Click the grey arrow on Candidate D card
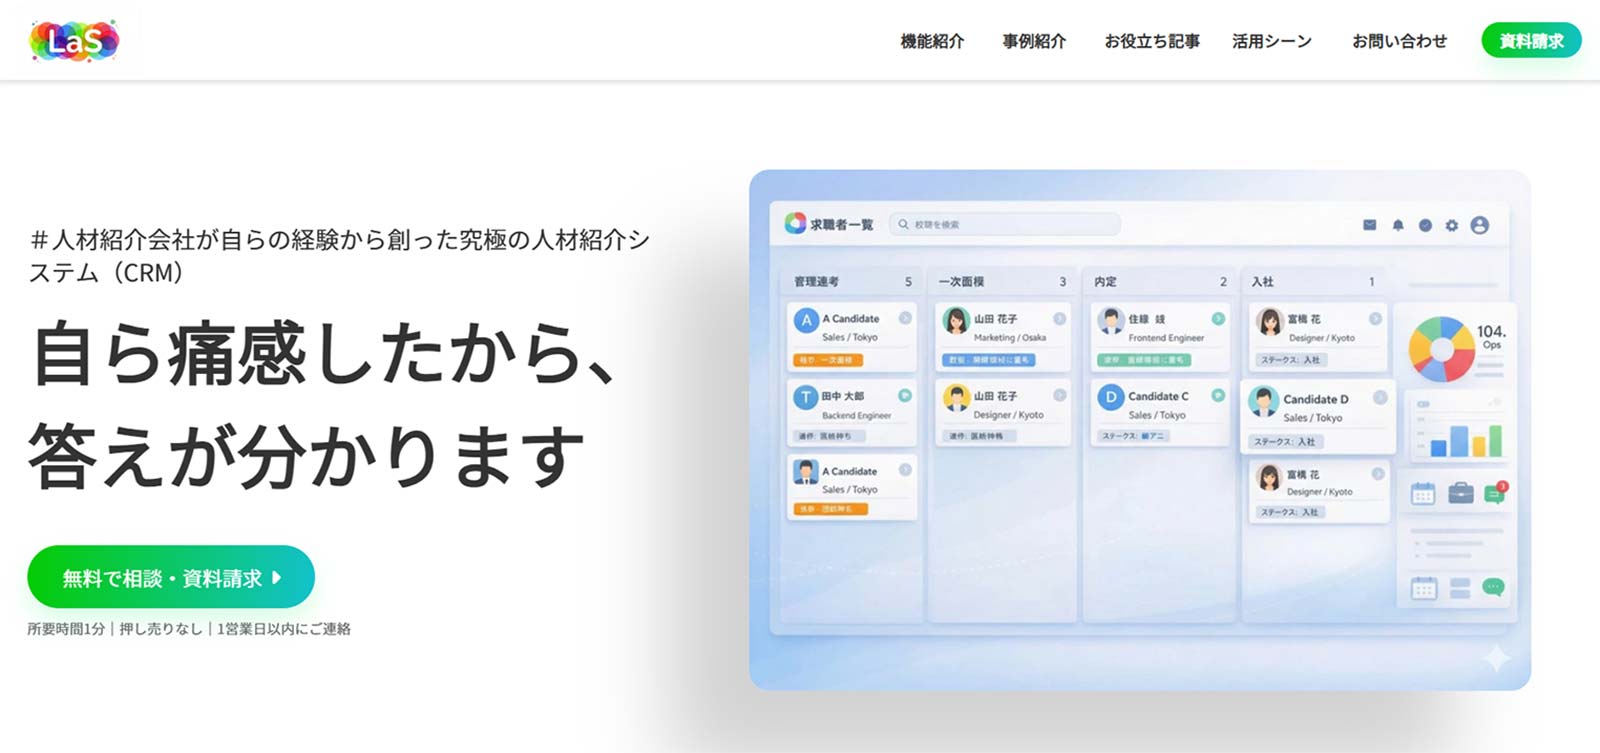This screenshot has height=753, width=1600. (1380, 398)
